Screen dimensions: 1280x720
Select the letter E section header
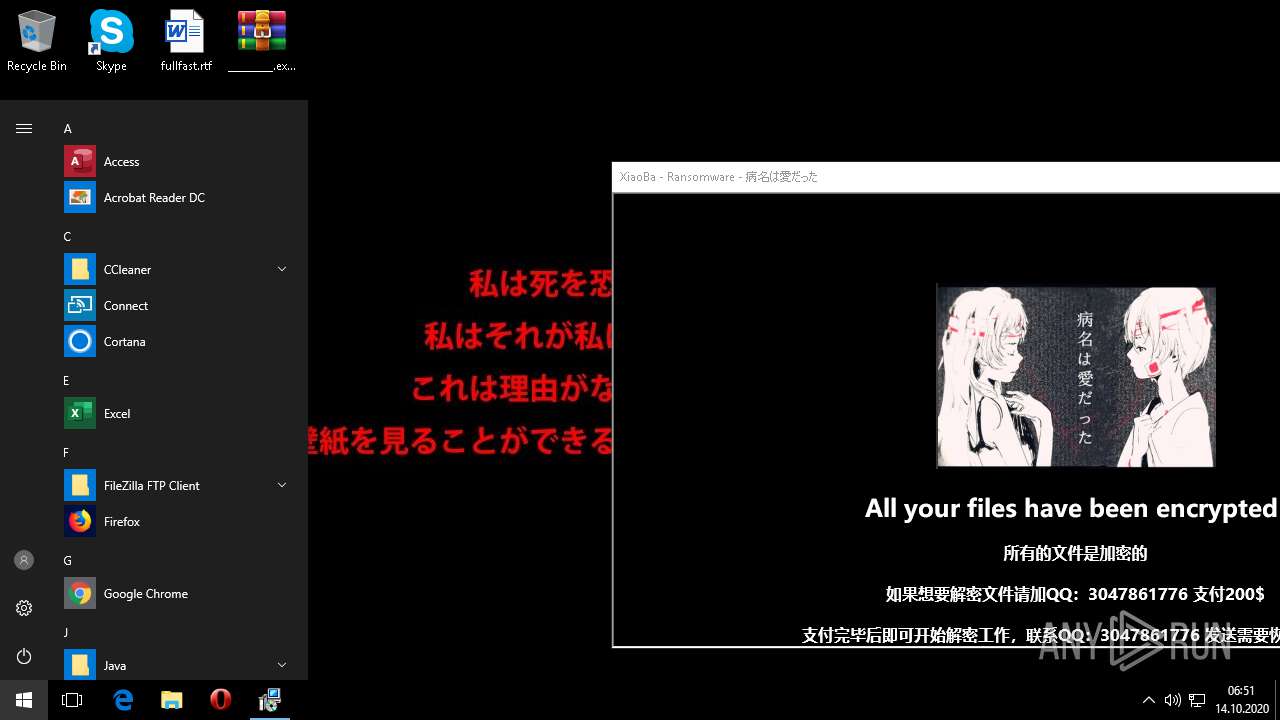tap(67, 381)
